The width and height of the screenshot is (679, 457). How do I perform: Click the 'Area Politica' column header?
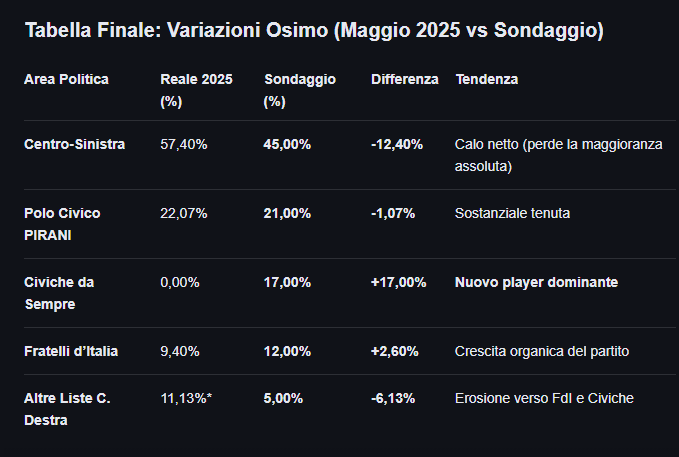[x=66, y=79]
